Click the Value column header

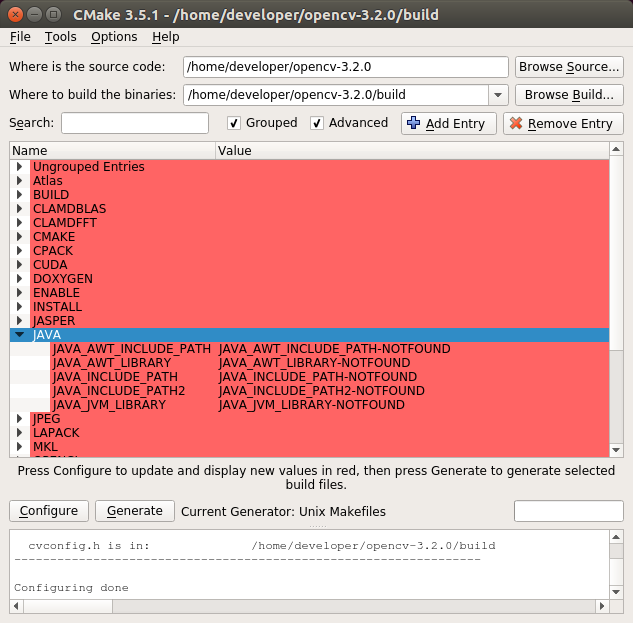[x=412, y=151]
